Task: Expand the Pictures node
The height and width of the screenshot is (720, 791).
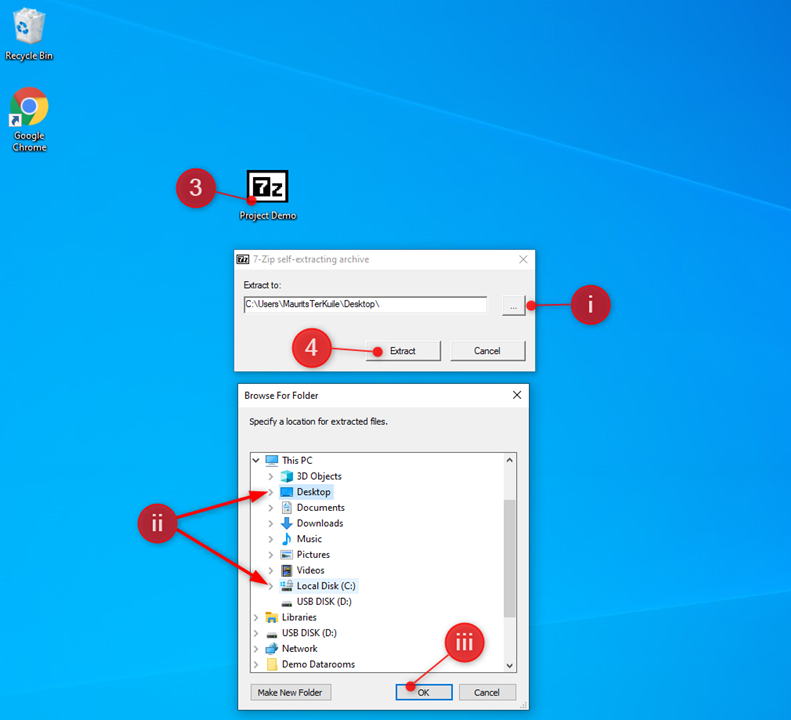Action: [x=271, y=555]
